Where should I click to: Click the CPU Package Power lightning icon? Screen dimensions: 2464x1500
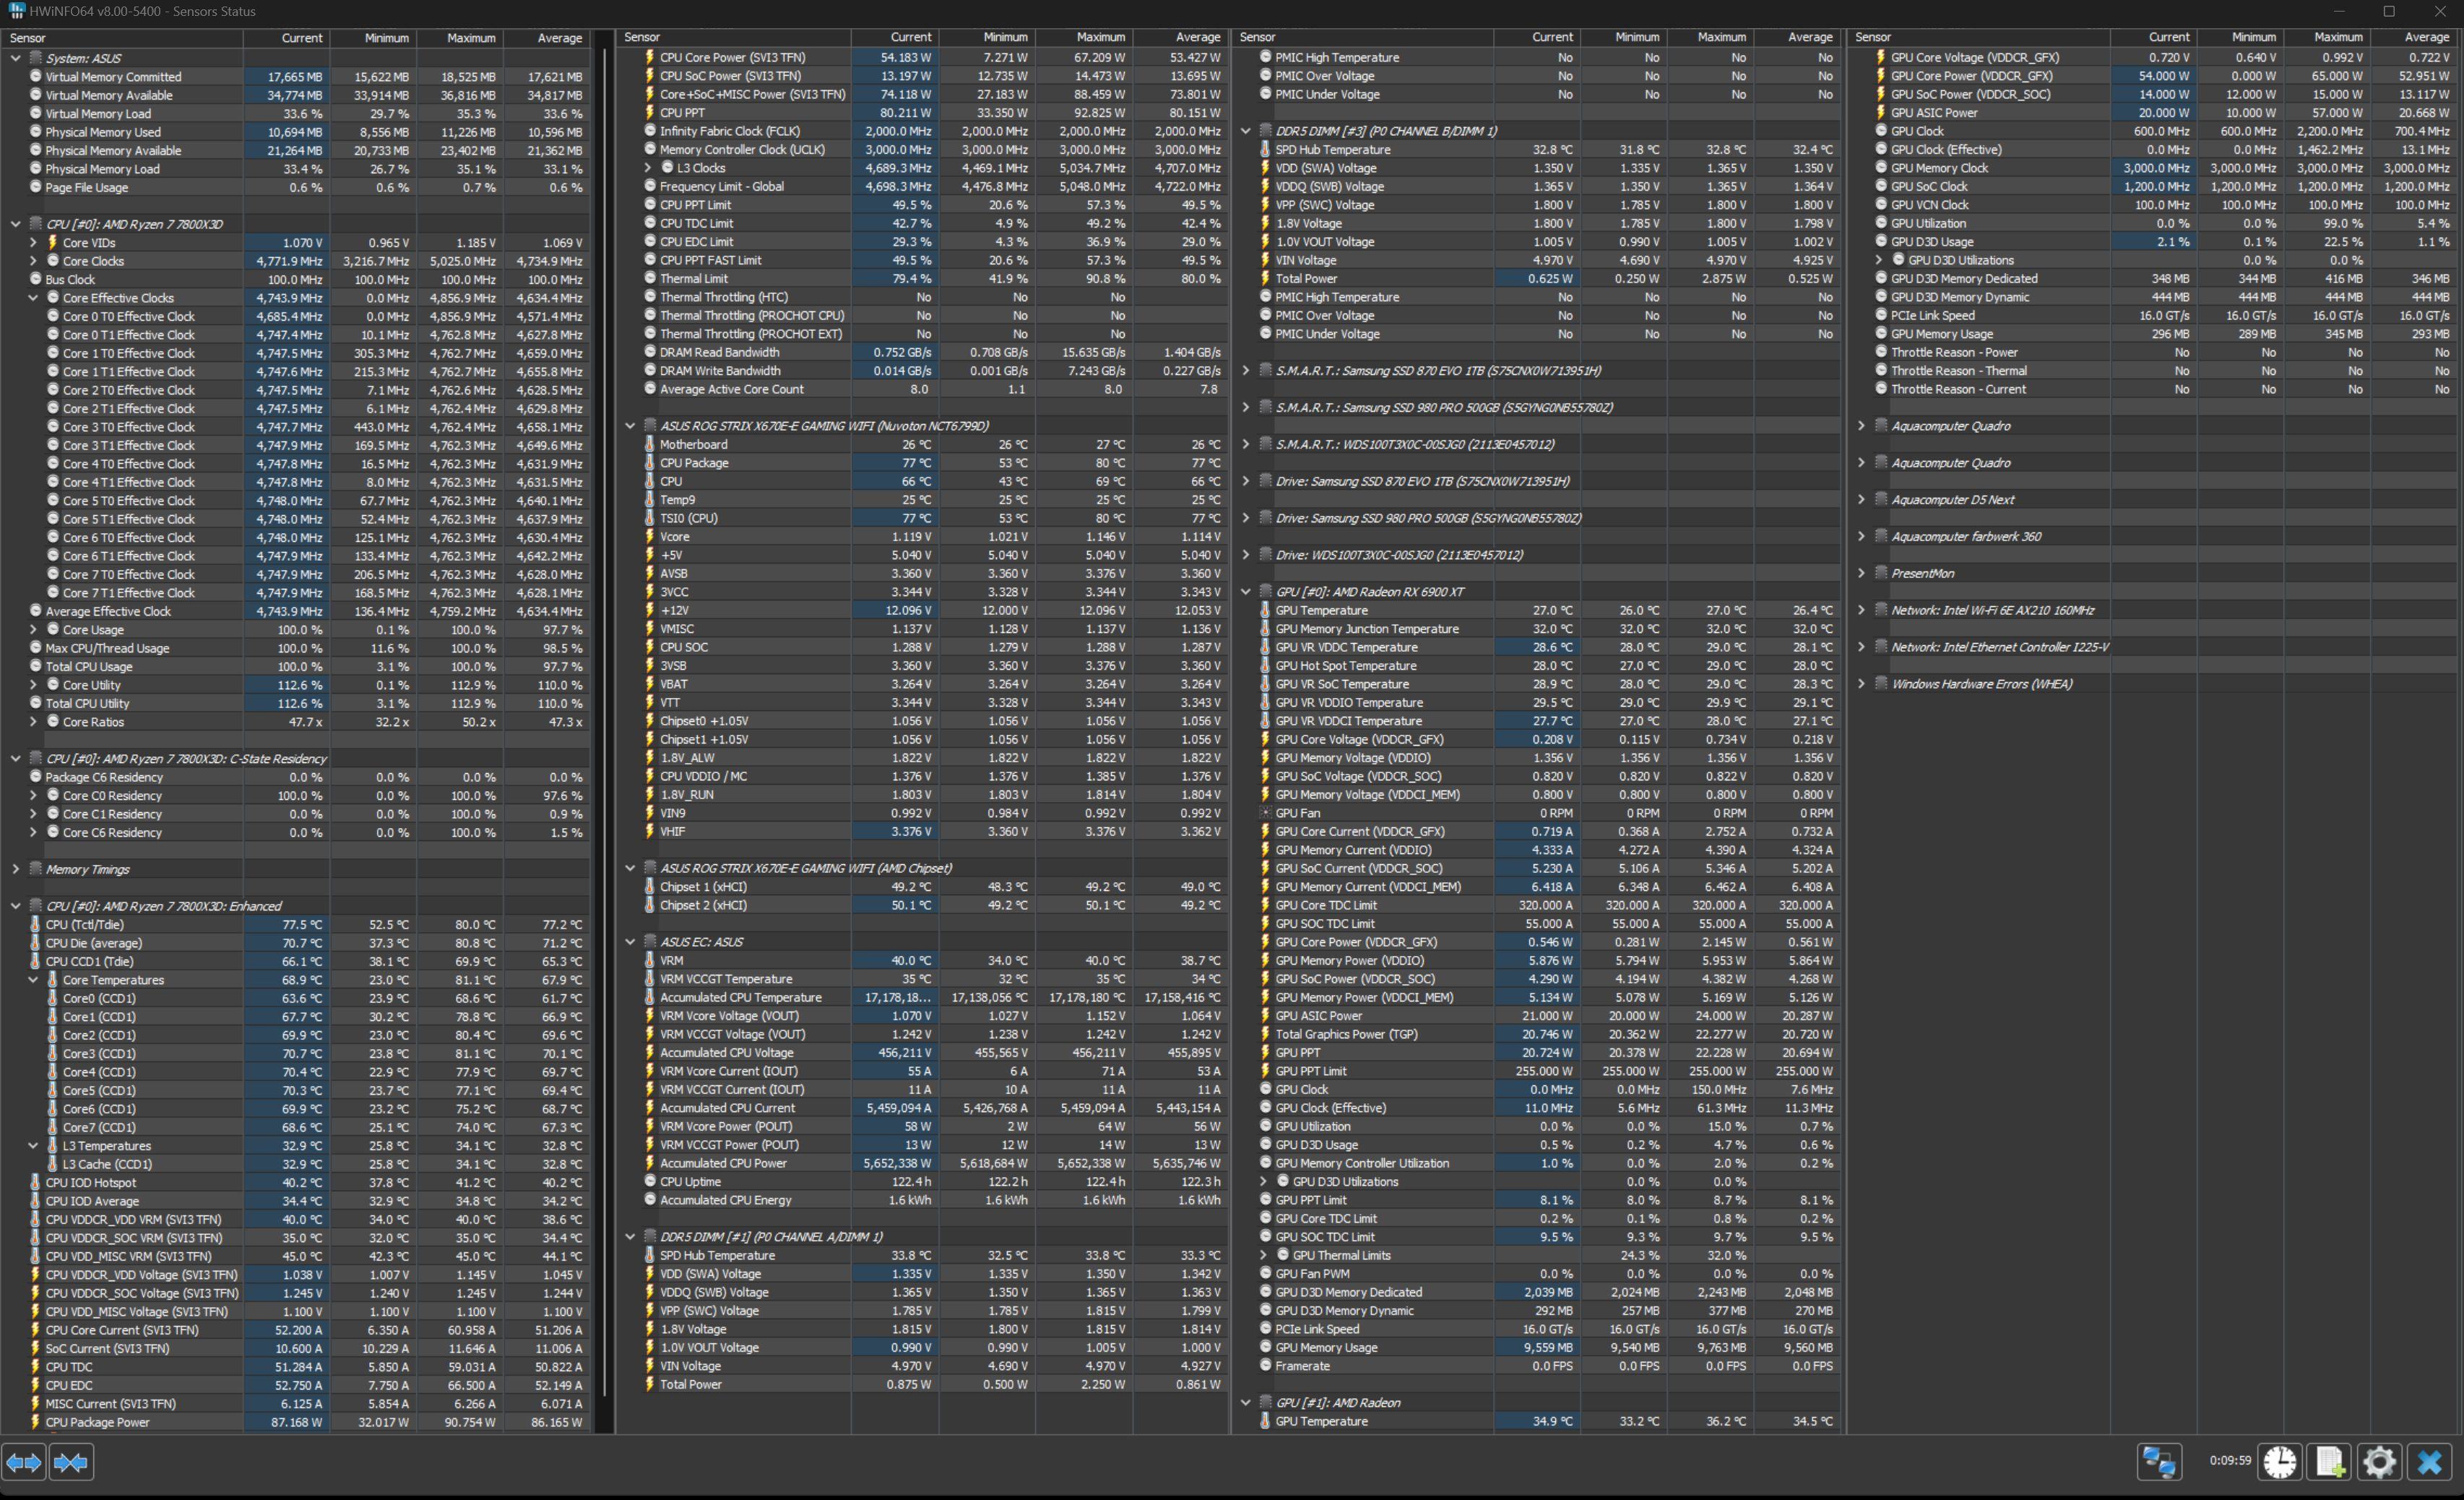pyautogui.click(x=35, y=1422)
